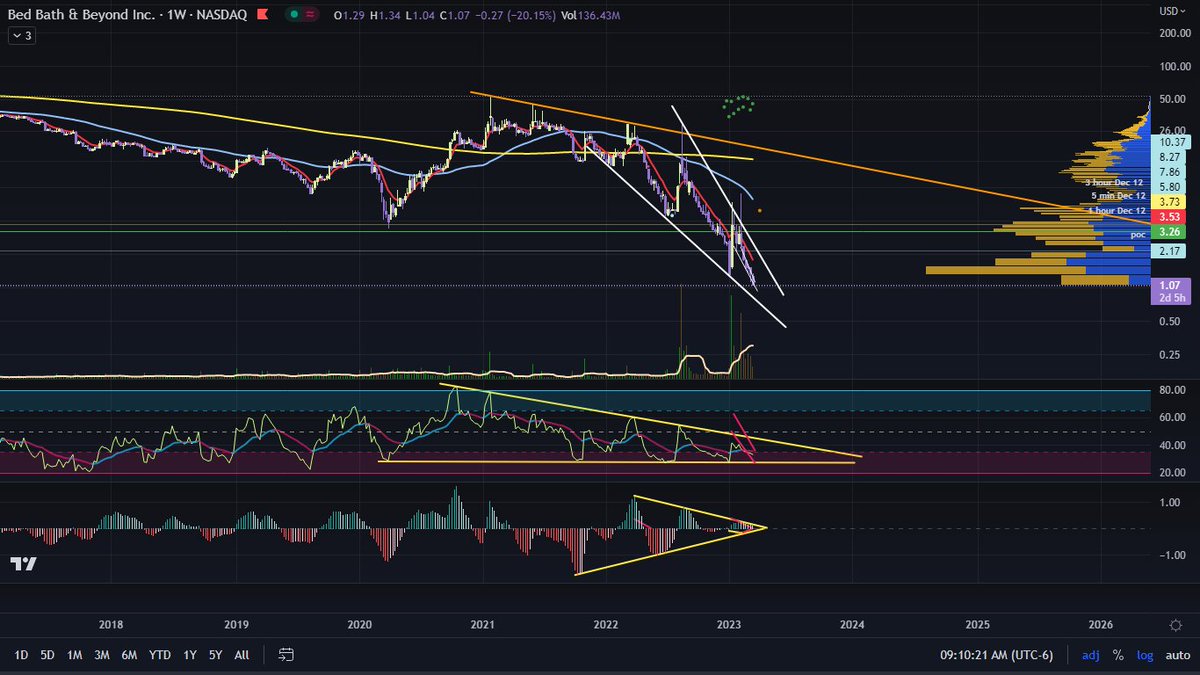Open the go to date calendar icon
The height and width of the screenshot is (675, 1200).
click(286, 655)
